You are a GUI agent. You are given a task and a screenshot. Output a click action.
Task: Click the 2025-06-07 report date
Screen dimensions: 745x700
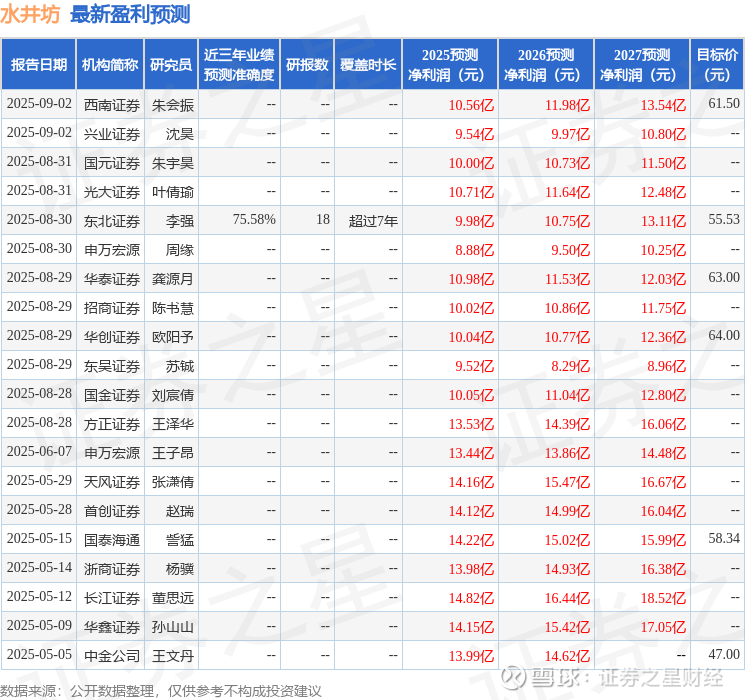tap(39, 451)
